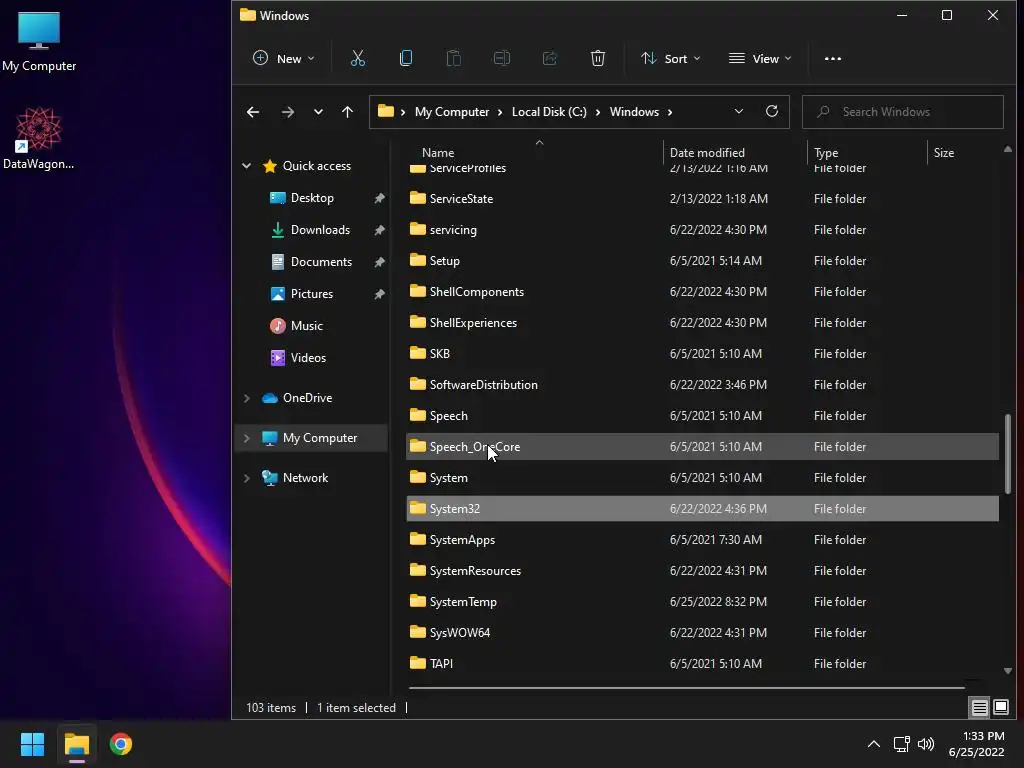1024x768 pixels.
Task: Click the Rename icon in toolbar
Action: click(502, 59)
